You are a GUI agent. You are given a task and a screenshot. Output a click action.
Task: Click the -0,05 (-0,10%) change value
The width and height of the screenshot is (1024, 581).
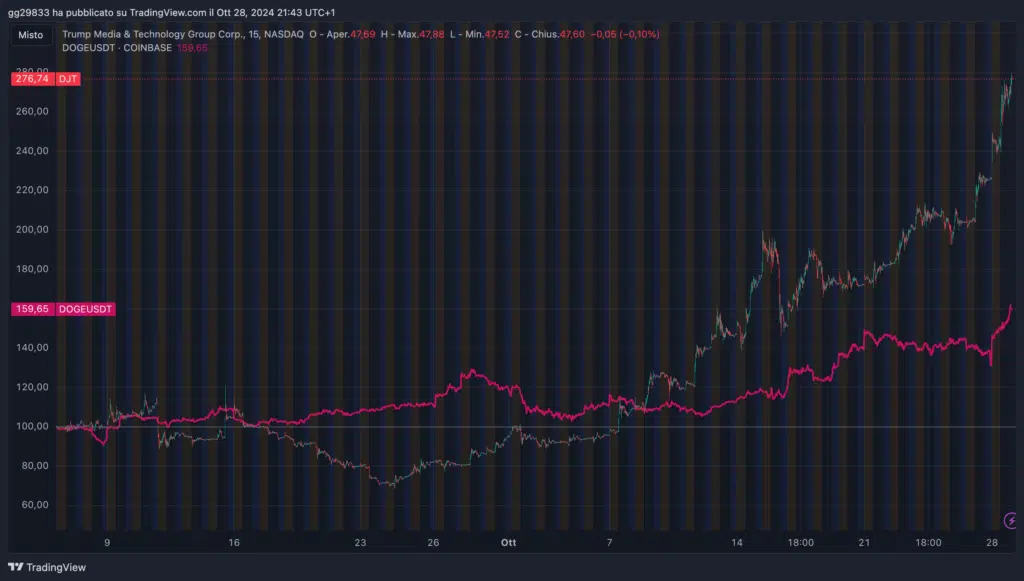click(625, 34)
